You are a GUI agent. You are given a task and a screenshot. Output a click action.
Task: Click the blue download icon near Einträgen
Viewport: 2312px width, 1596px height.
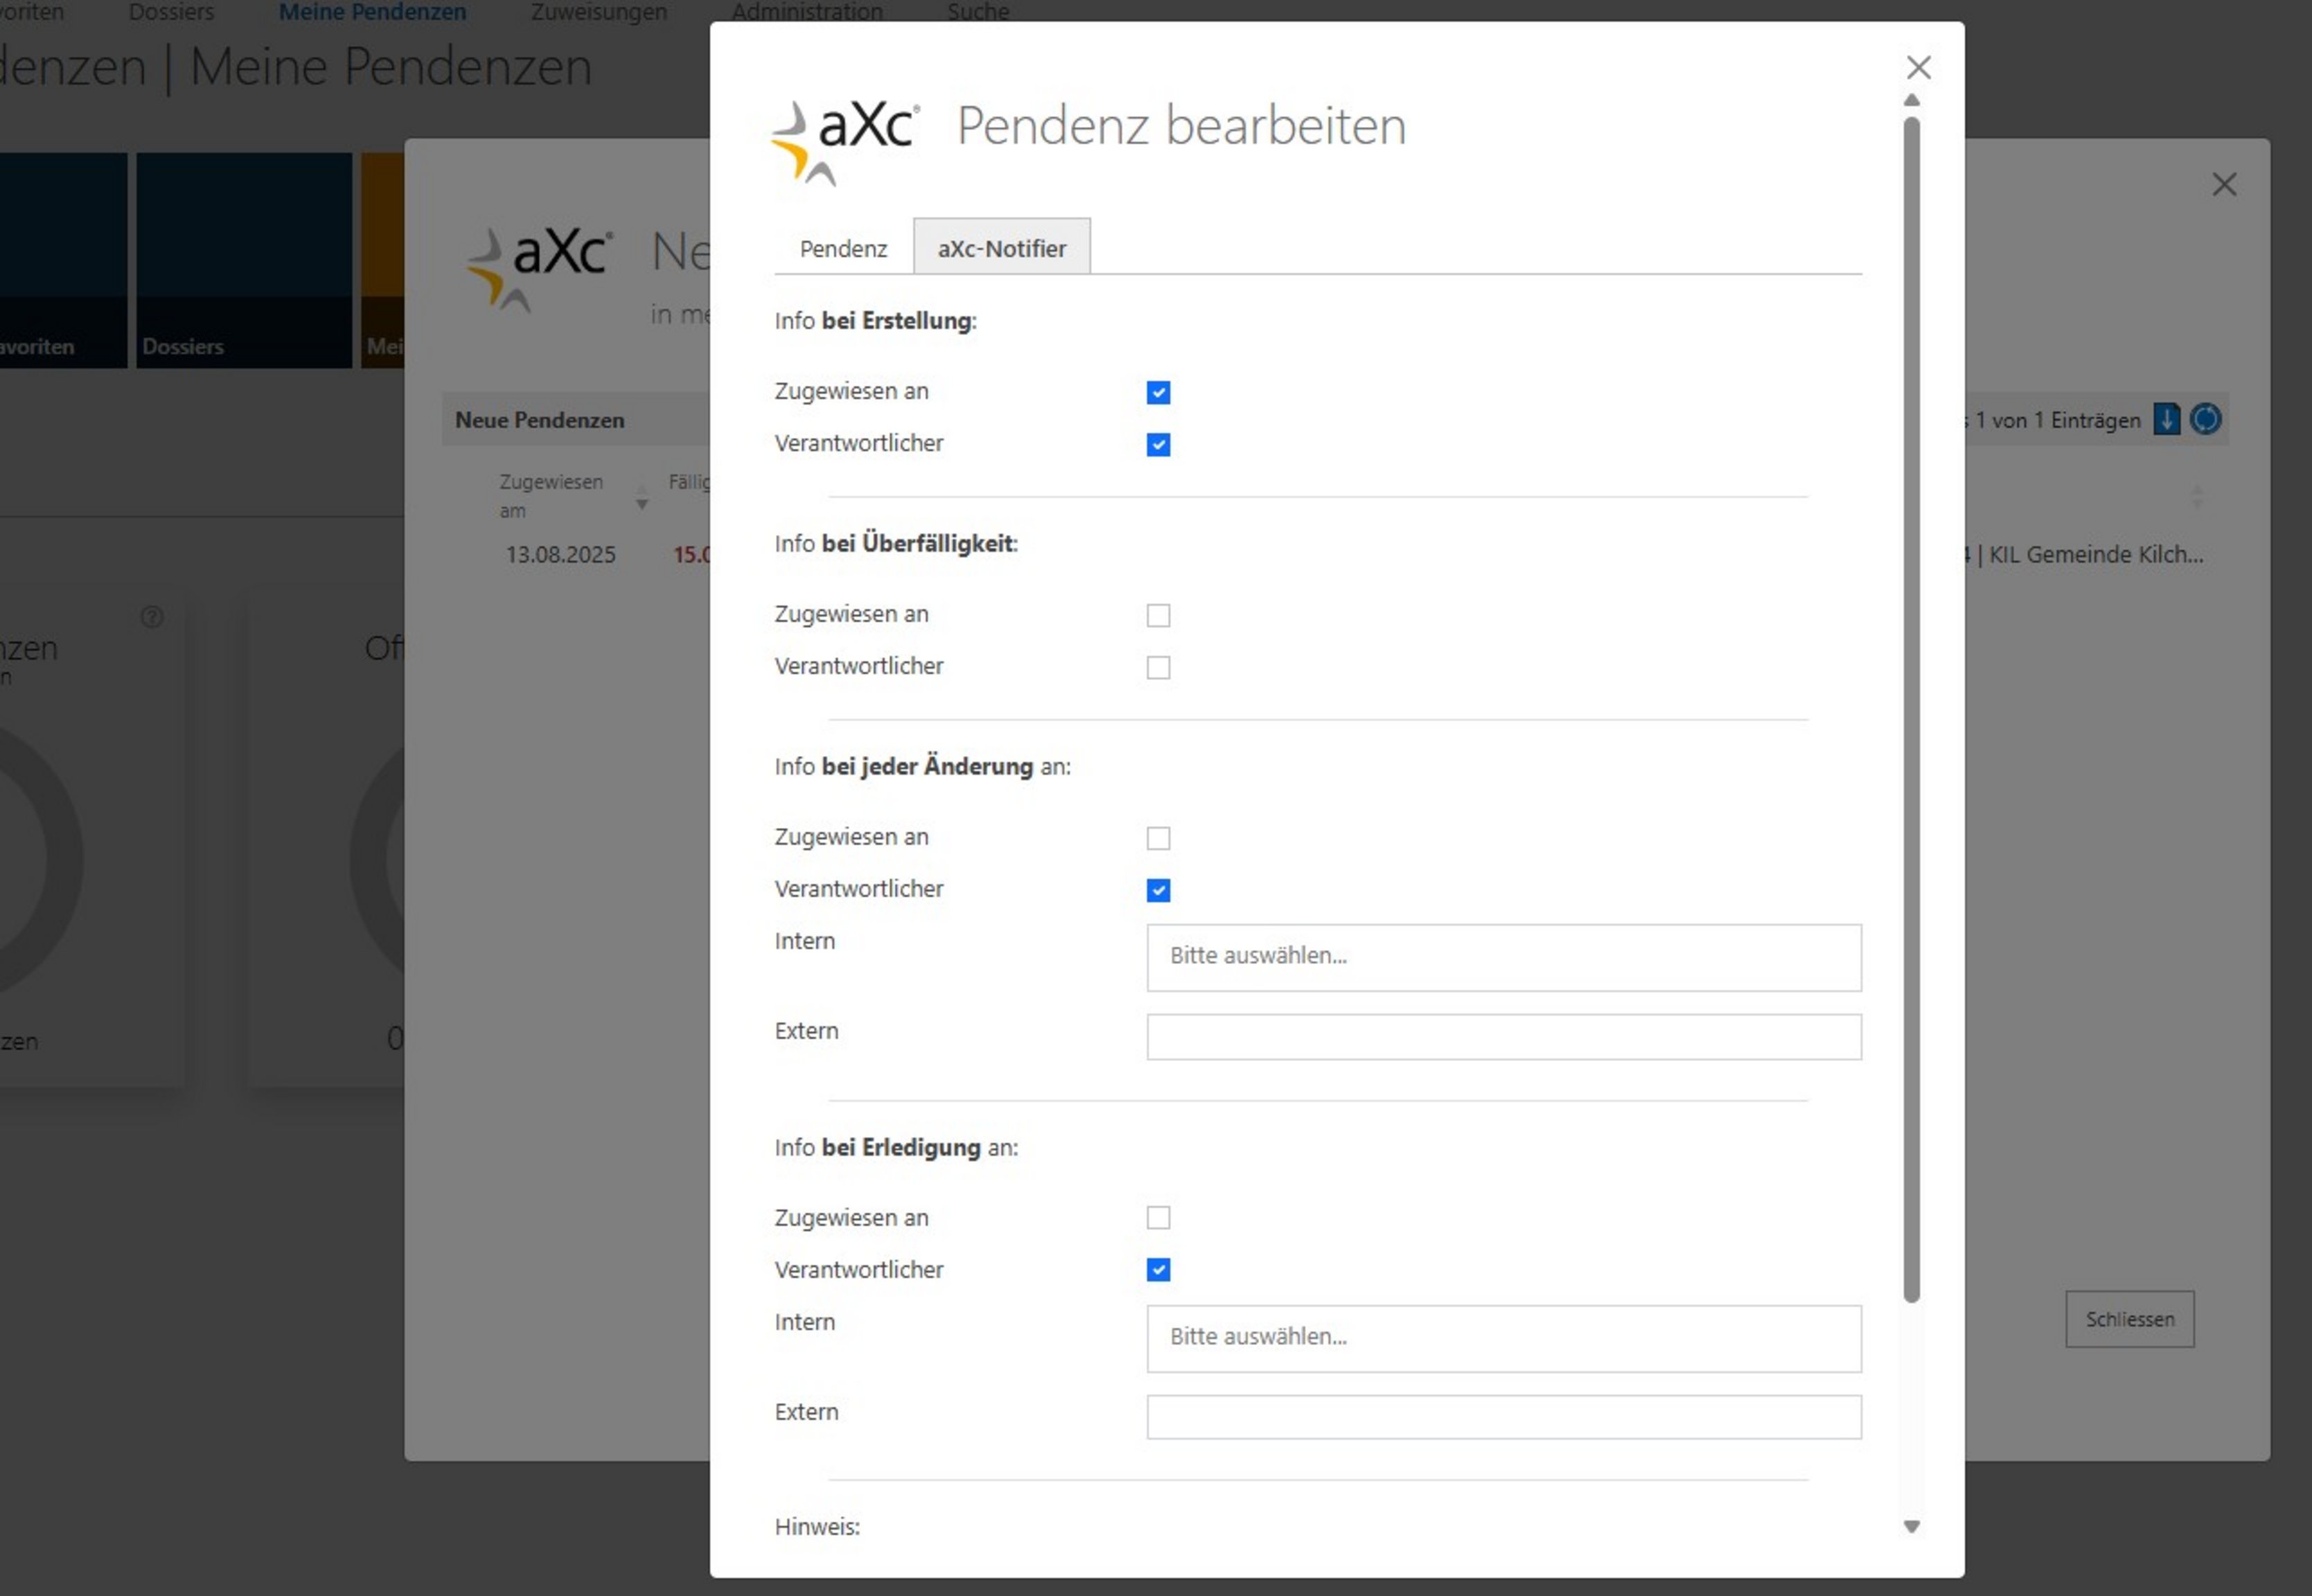coord(2166,419)
